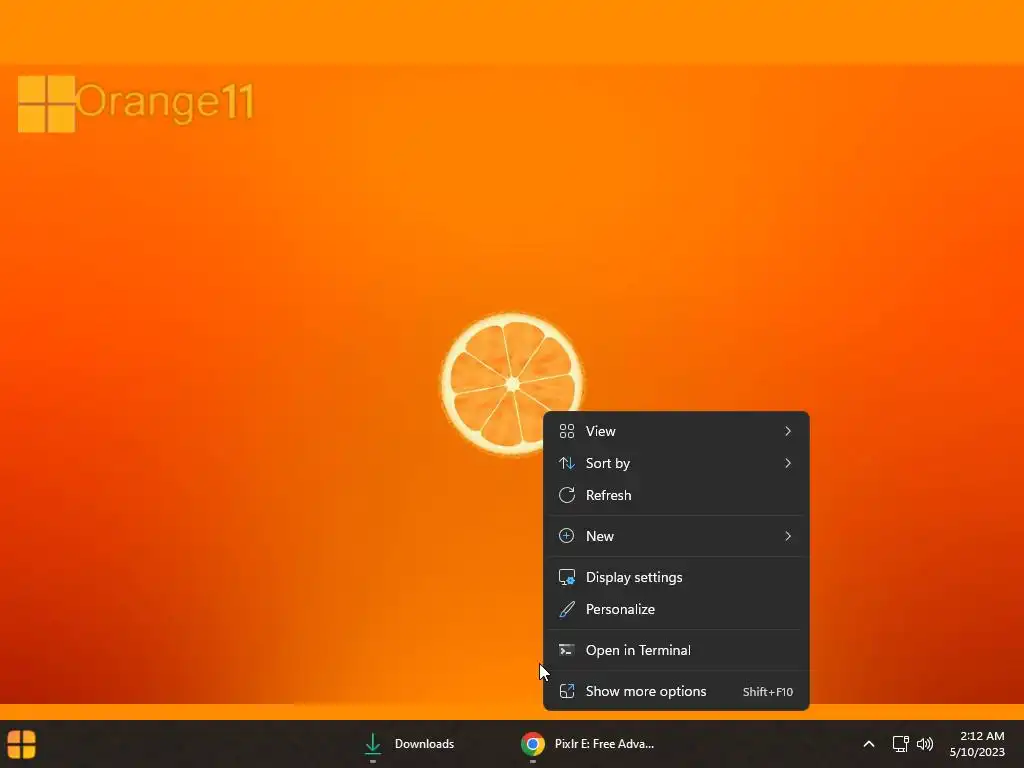Click the Show more options icon
The image size is (1024, 768).
[x=567, y=692]
